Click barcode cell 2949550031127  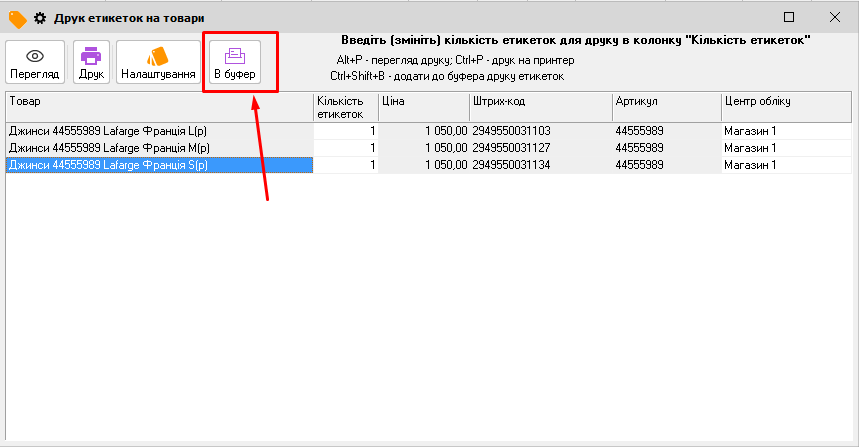tap(540, 148)
